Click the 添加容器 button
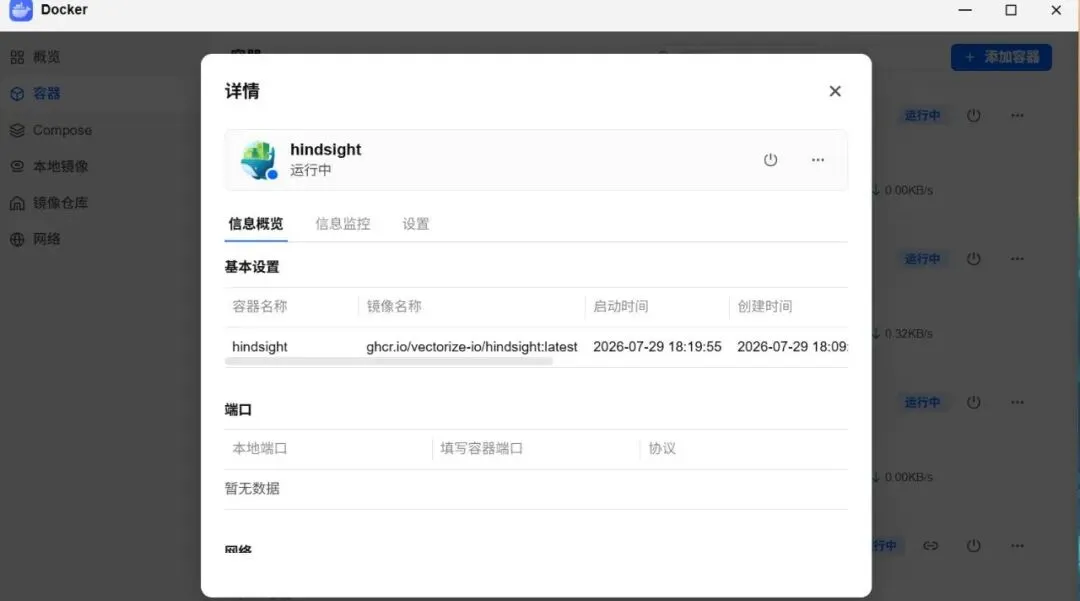This screenshot has width=1080, height=601. click(x=1001, y=57)
